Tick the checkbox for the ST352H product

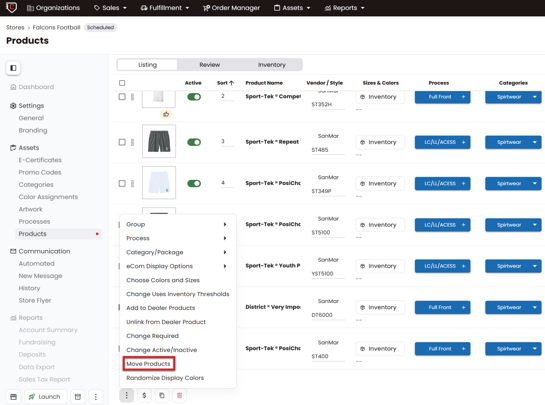pos(122,97)
